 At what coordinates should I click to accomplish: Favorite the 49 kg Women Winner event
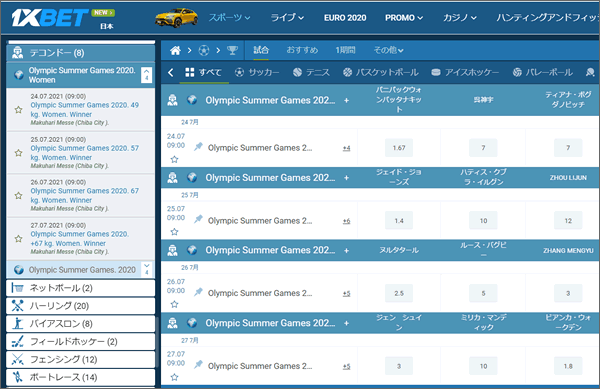click(18, 110)
